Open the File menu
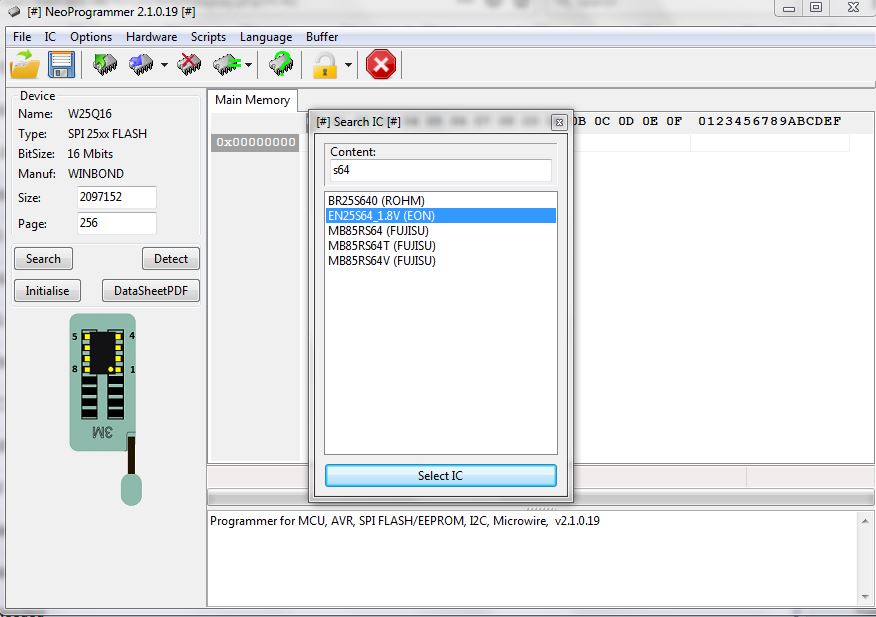The width and height of the screenshot is (876, 617). (22, 37)
